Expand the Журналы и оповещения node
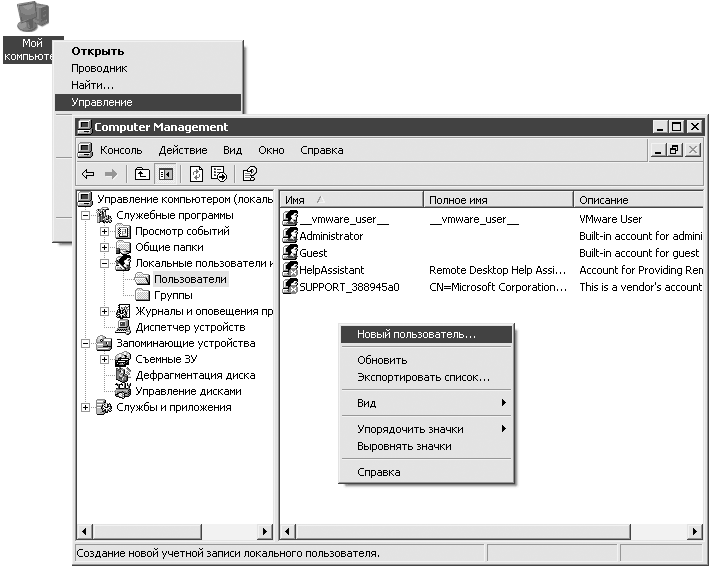The height and width of the screenshot is (568, 709). [104, 311]
